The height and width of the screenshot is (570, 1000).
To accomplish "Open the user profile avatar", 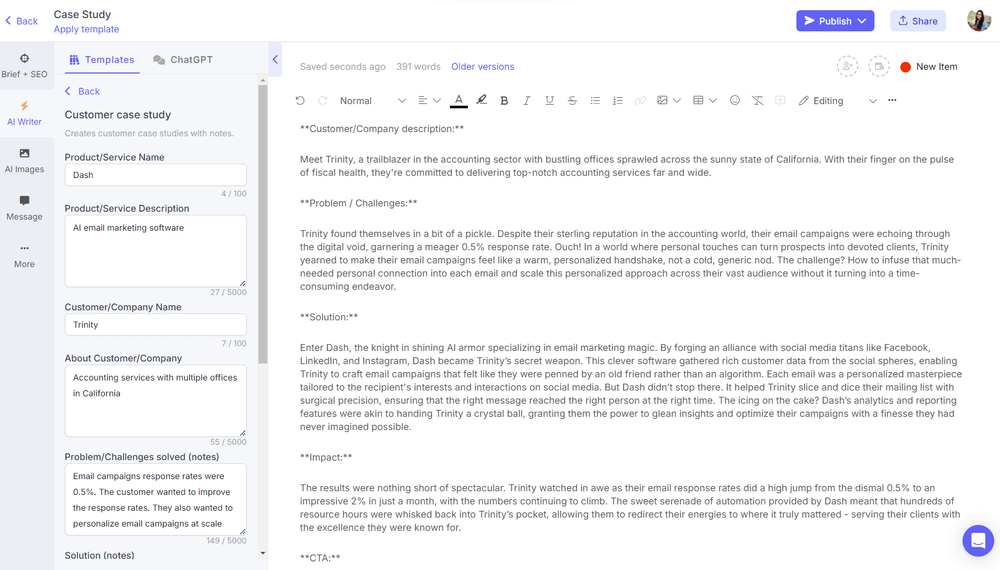I will [979, 20].
